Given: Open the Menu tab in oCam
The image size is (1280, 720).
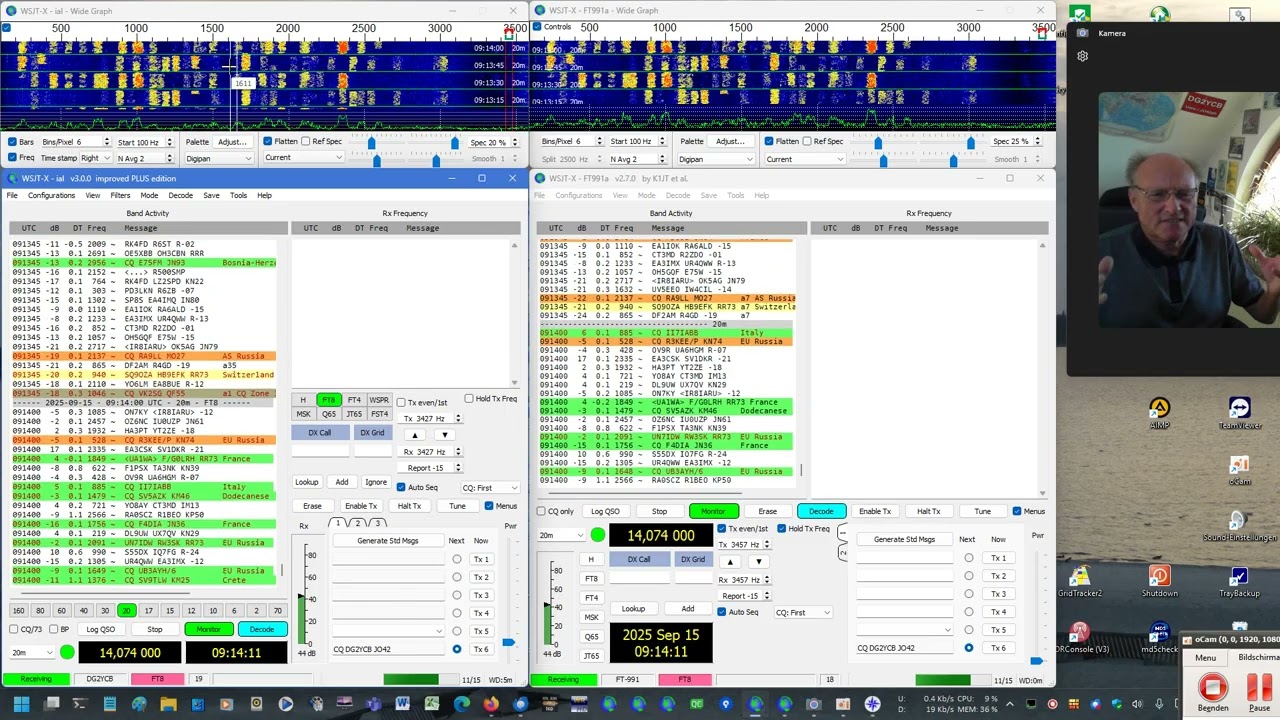Looking at the screenshot, I should 1205,657.
